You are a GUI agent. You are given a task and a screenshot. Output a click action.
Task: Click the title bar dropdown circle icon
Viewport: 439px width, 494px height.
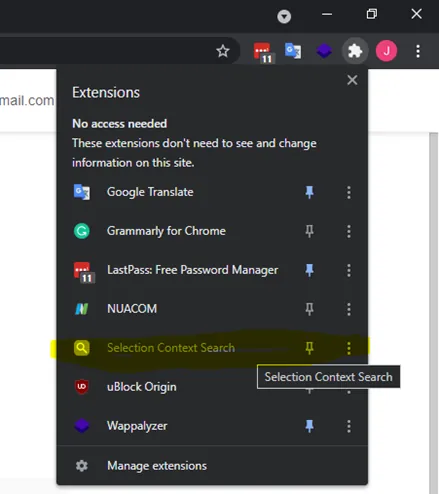[284, 16]
